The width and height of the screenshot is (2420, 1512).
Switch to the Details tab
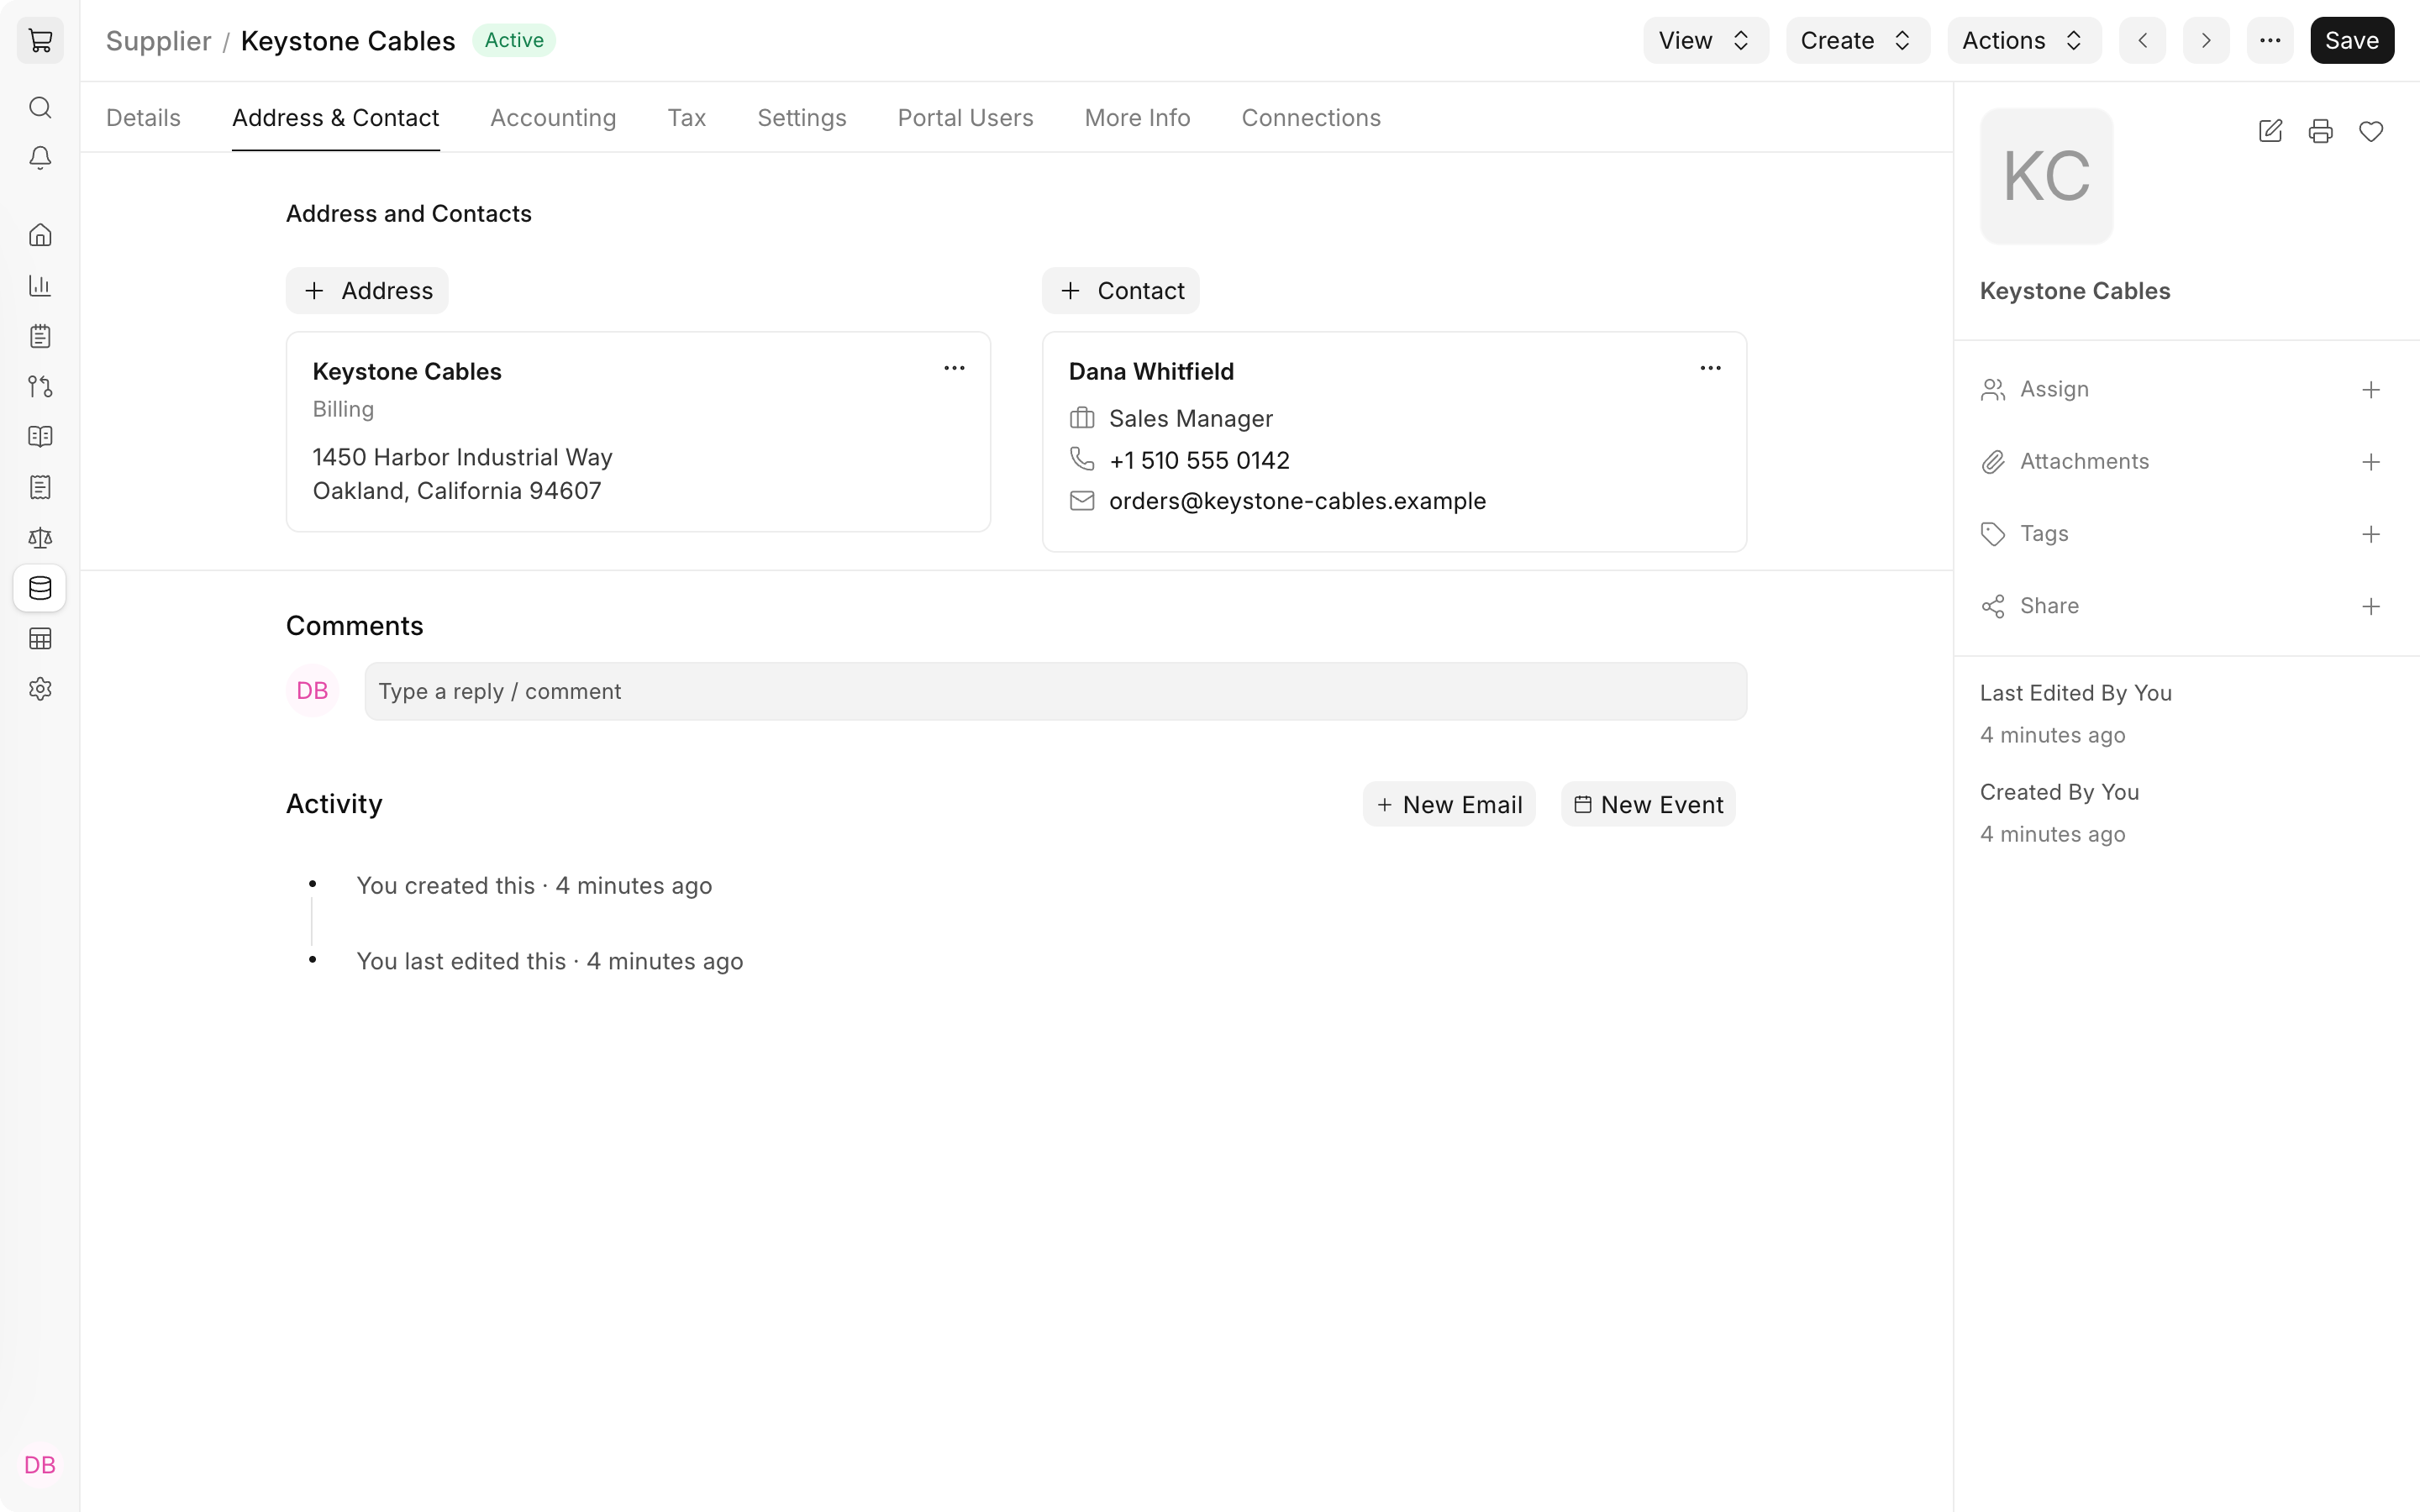[143, 118]
